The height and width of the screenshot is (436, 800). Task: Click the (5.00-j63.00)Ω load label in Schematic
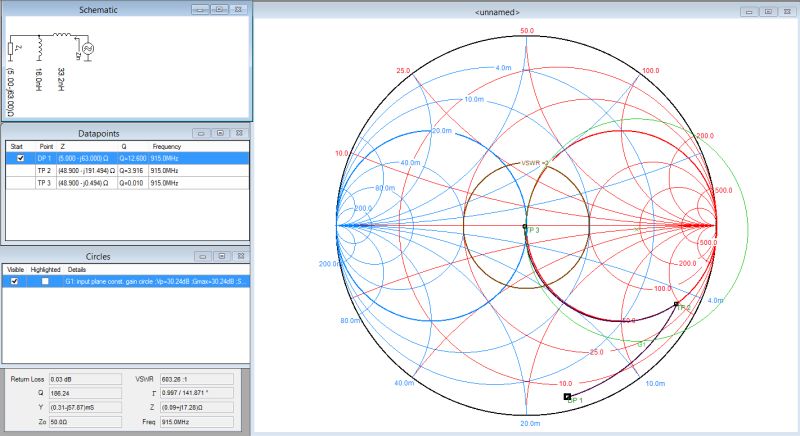11,93
